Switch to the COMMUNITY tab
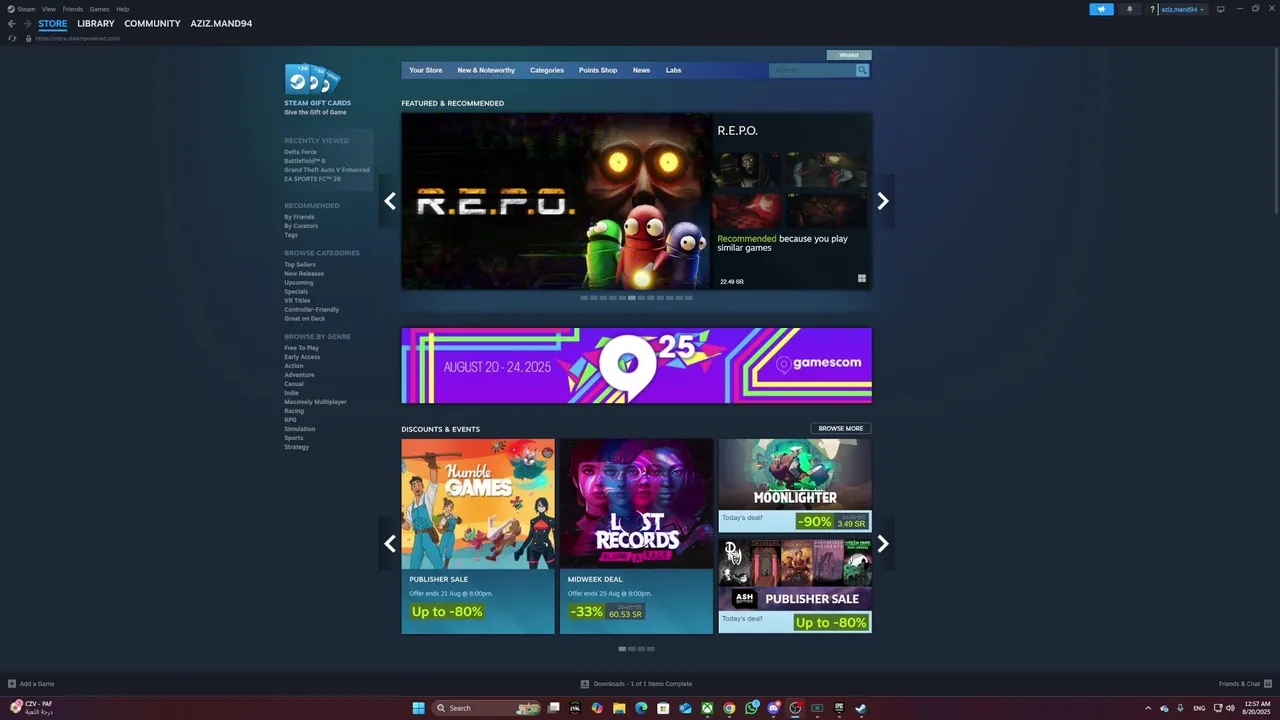This screenshot has height=720, width=1280. (152, 23)
